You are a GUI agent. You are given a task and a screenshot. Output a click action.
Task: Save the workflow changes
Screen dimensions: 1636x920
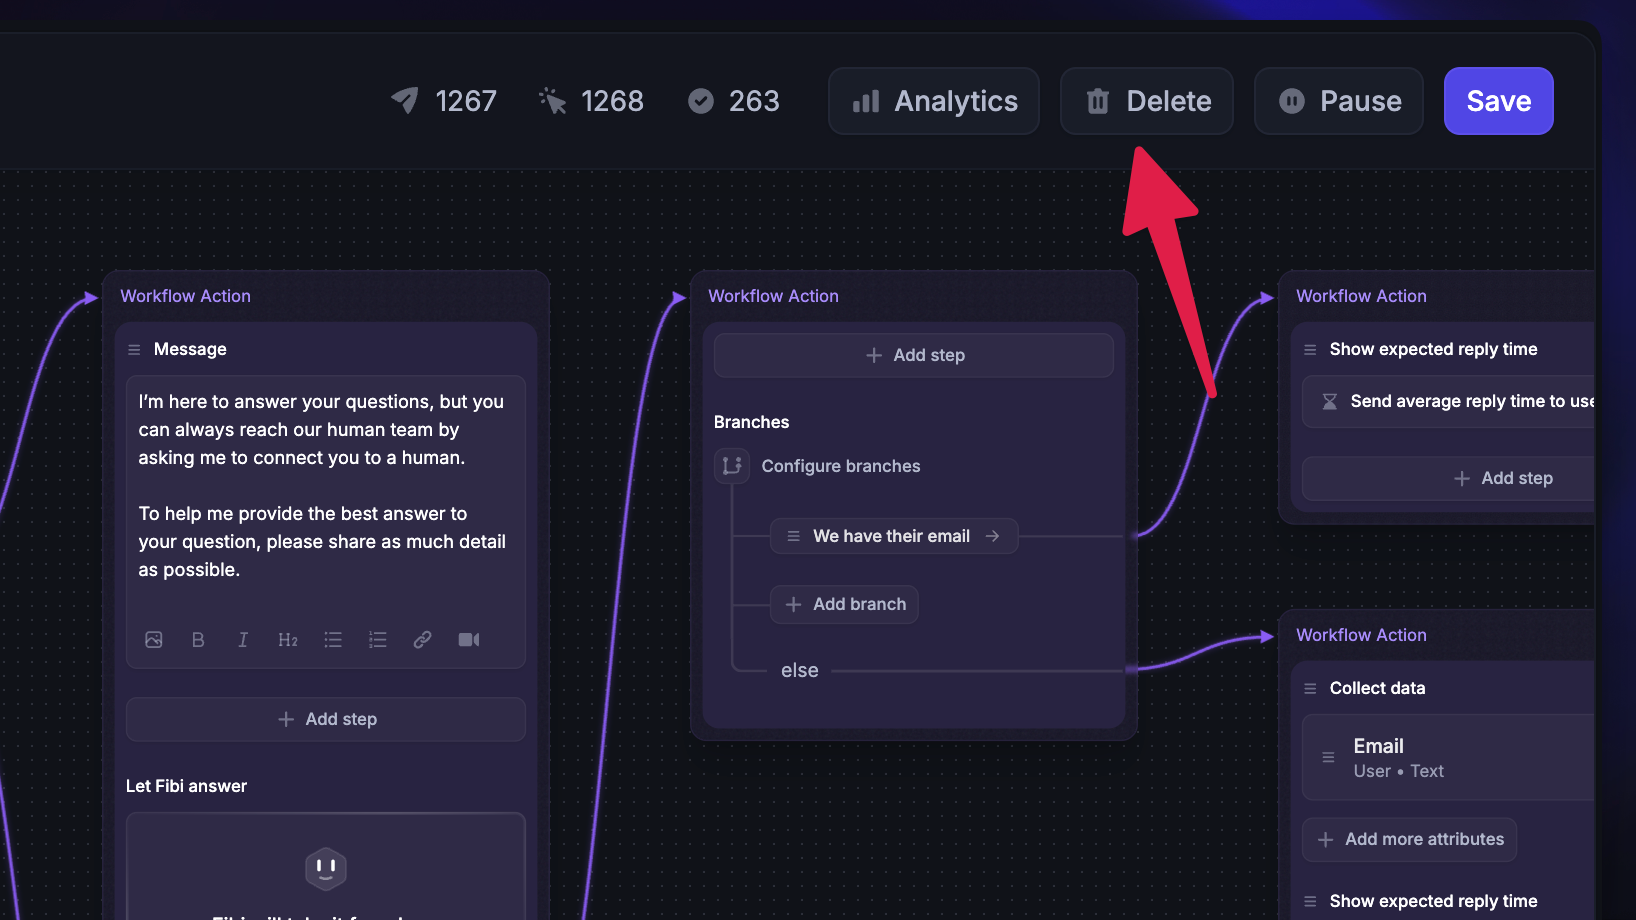point(1498,101)
